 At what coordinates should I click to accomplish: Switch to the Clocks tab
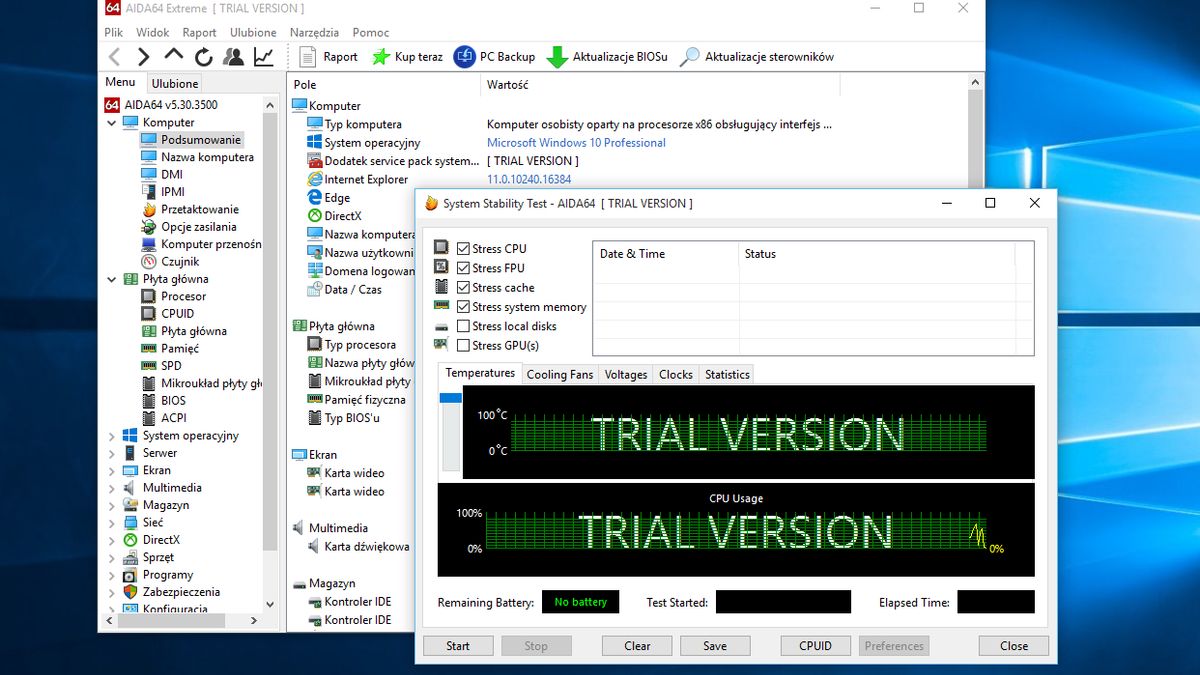pyautogui.click(x=676, y=375)
